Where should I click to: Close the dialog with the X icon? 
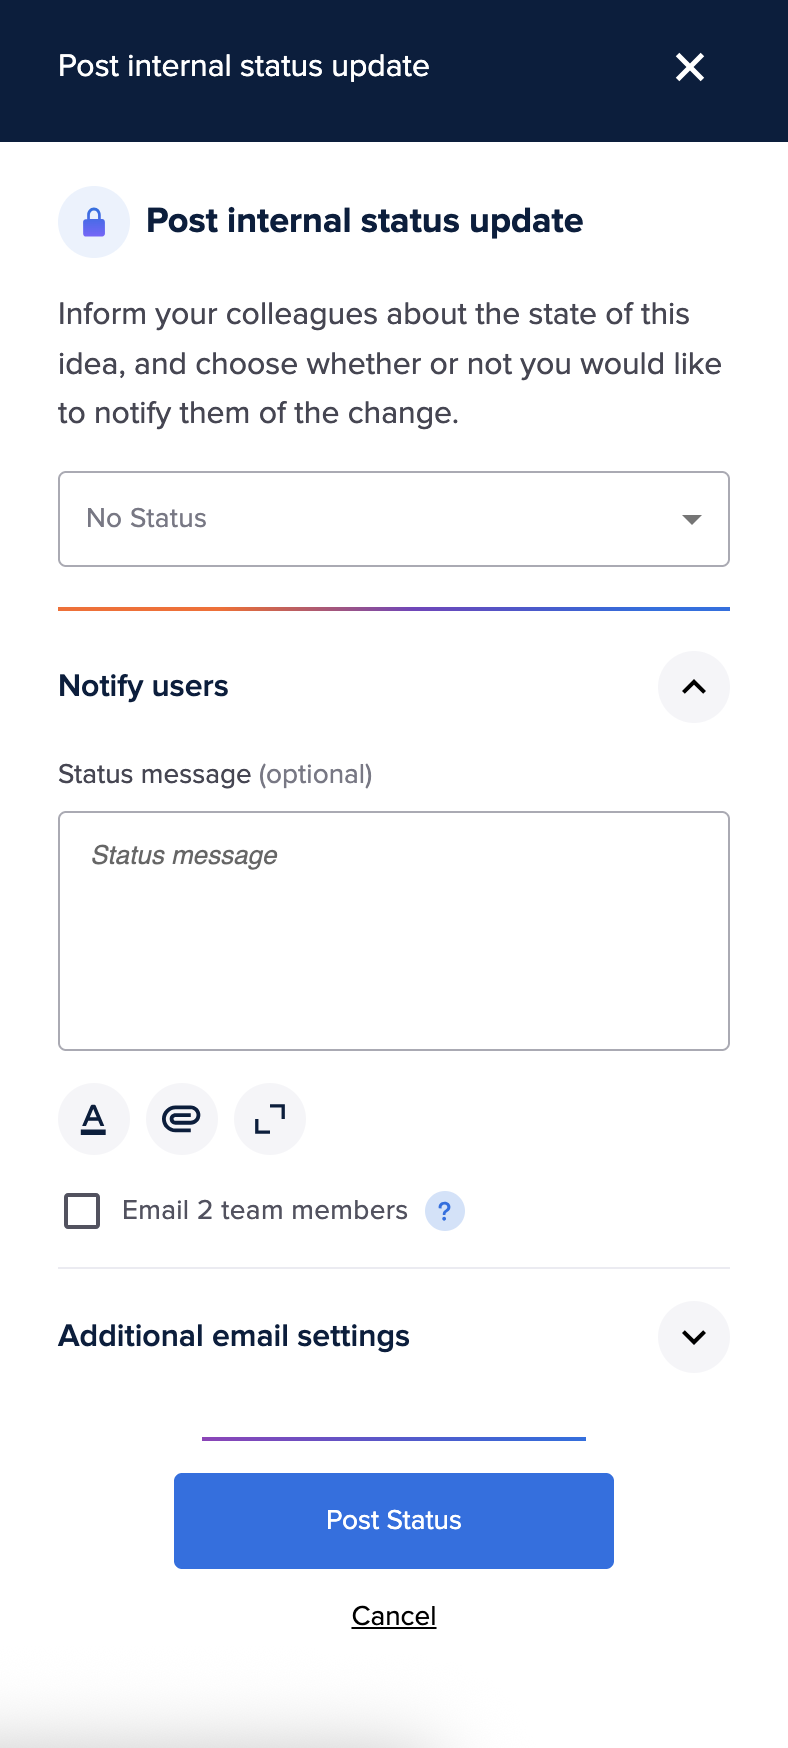tap(690, 67)
